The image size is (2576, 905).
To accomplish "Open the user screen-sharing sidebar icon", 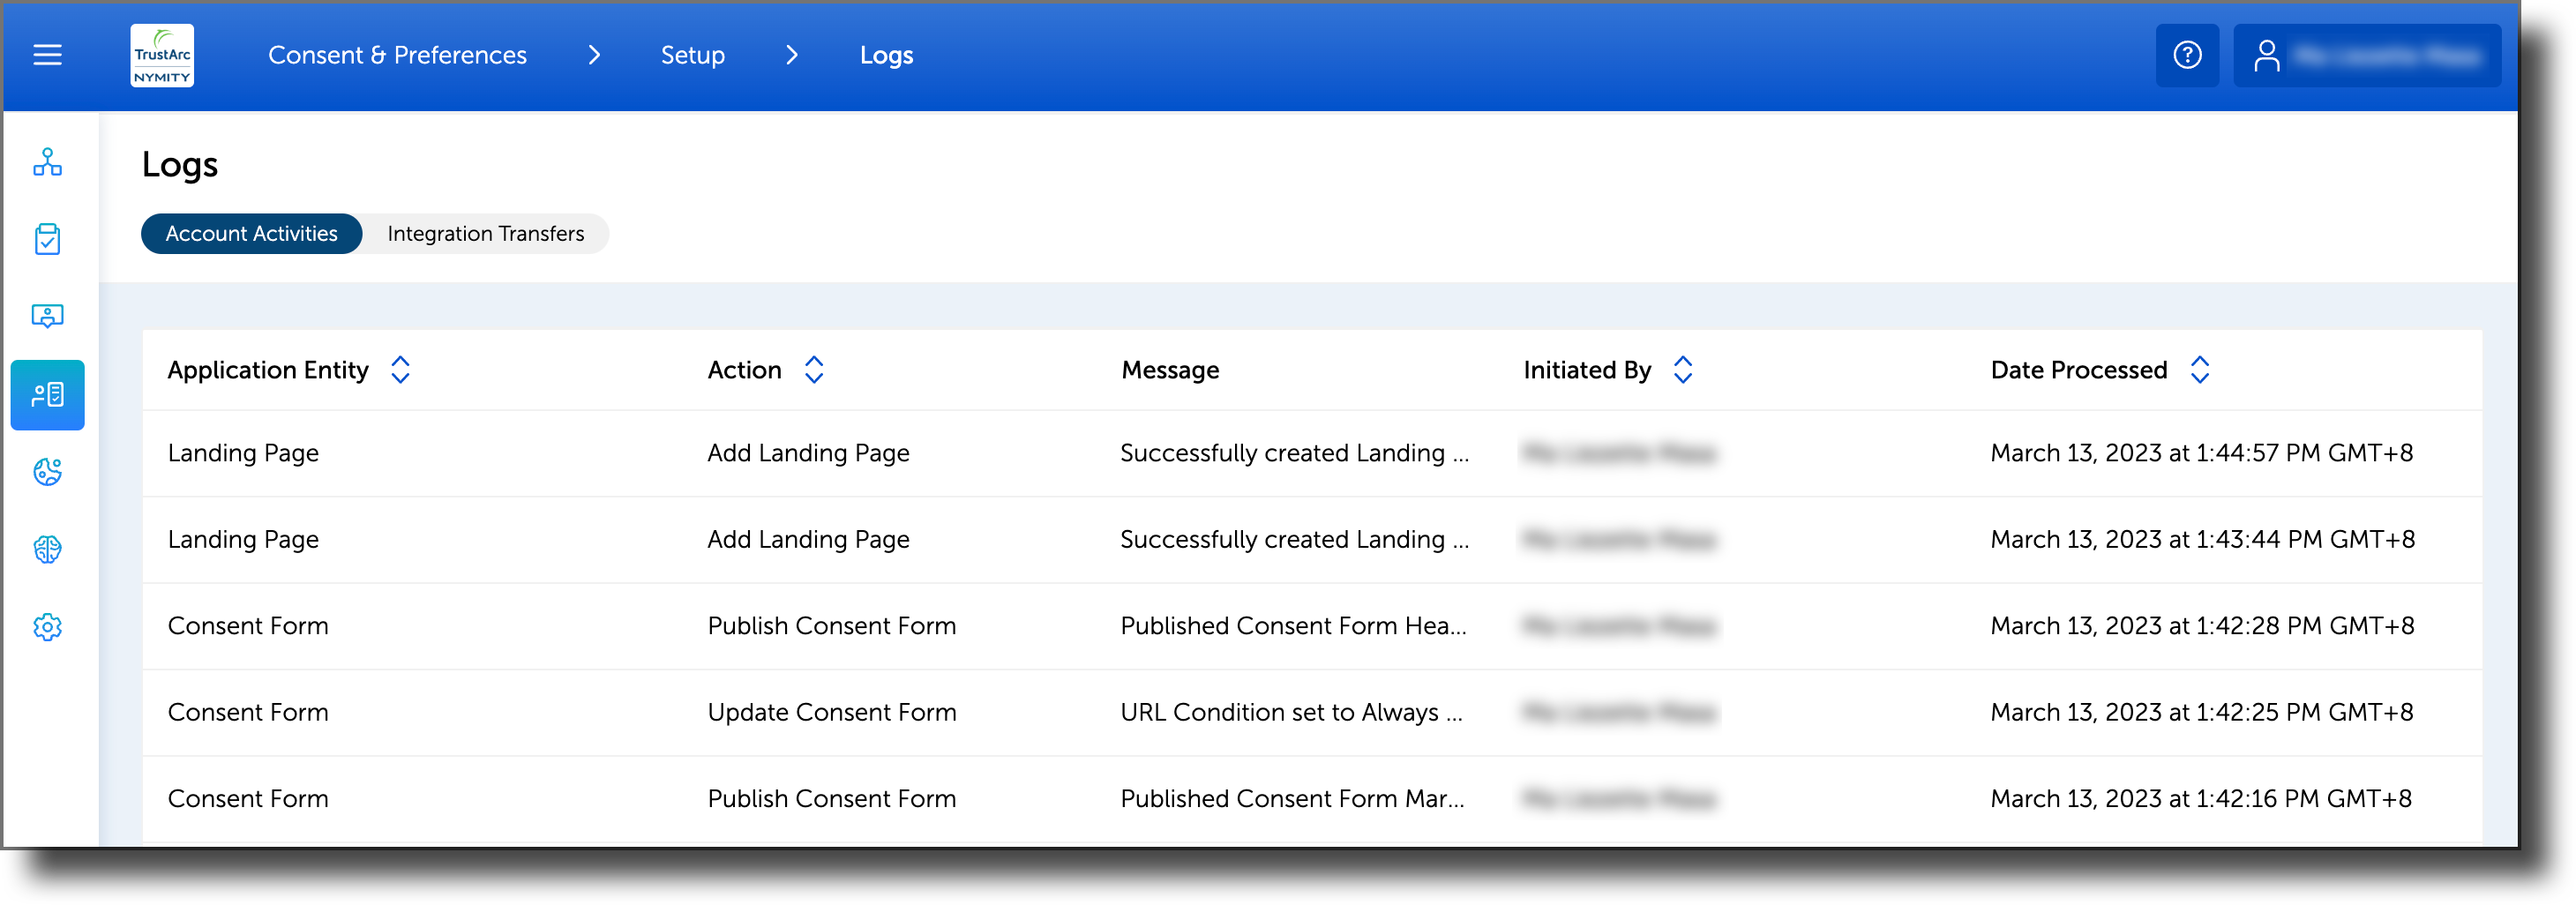I will click(x=46, y=317).
